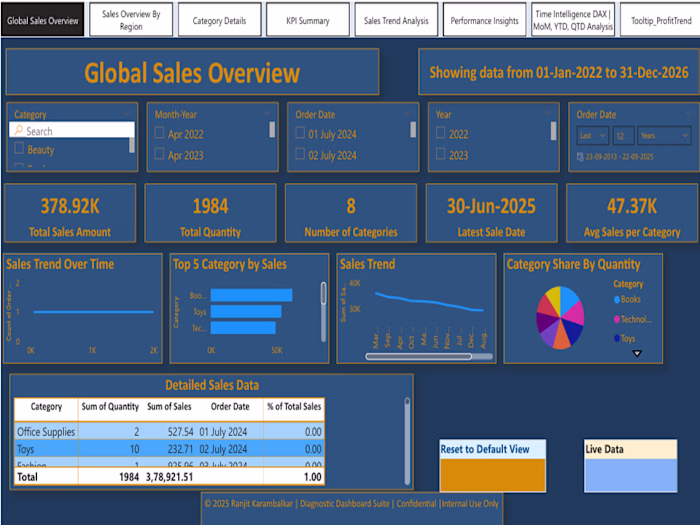Click the pie legend scroll-down arrow
Viewport: 700px width, 525px height.
tap(637, 354)
